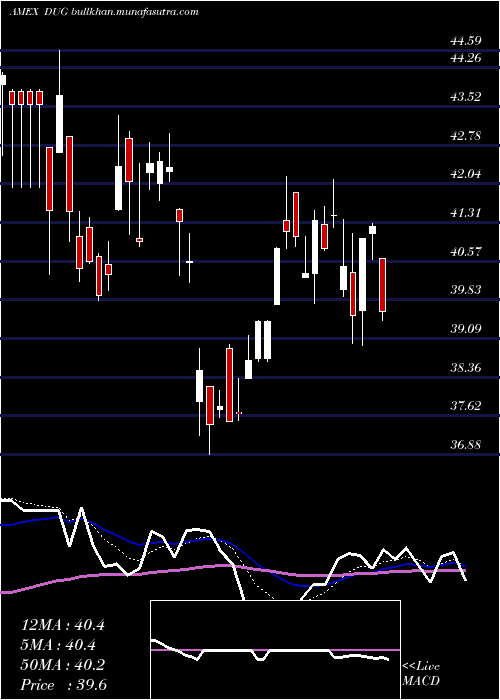This screenshot has width=500, height=700.
Task: Click the Price : 39.6 reading
Action: click(64, 685)
